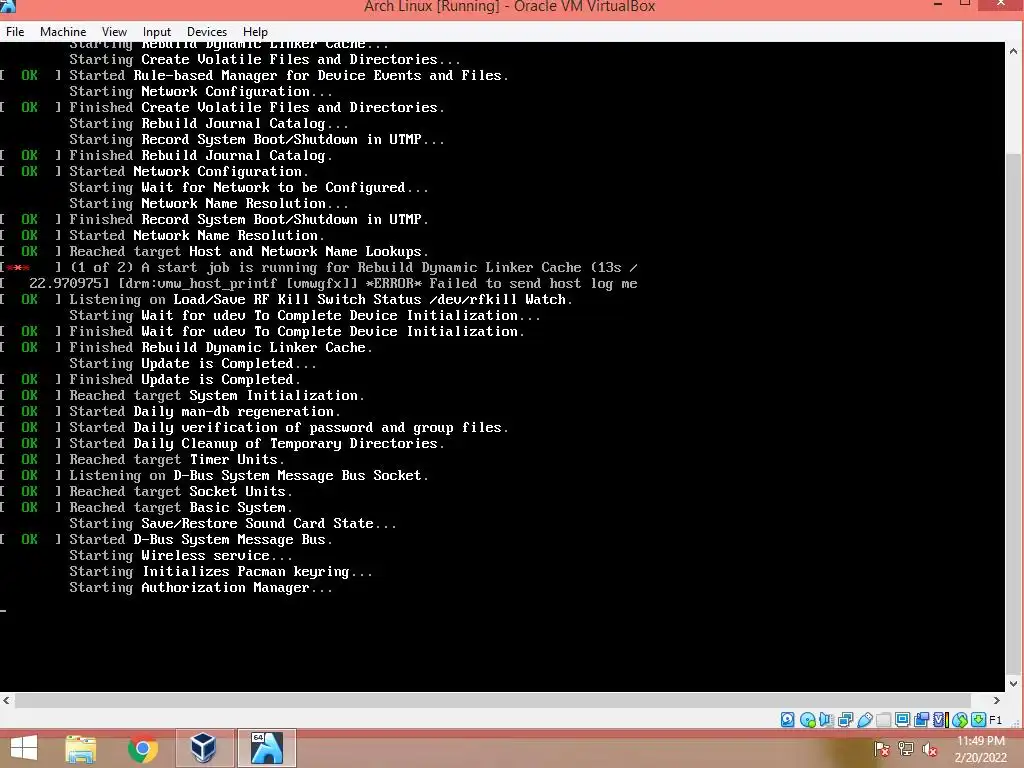Click the F1 host key label

coord(995,720)
